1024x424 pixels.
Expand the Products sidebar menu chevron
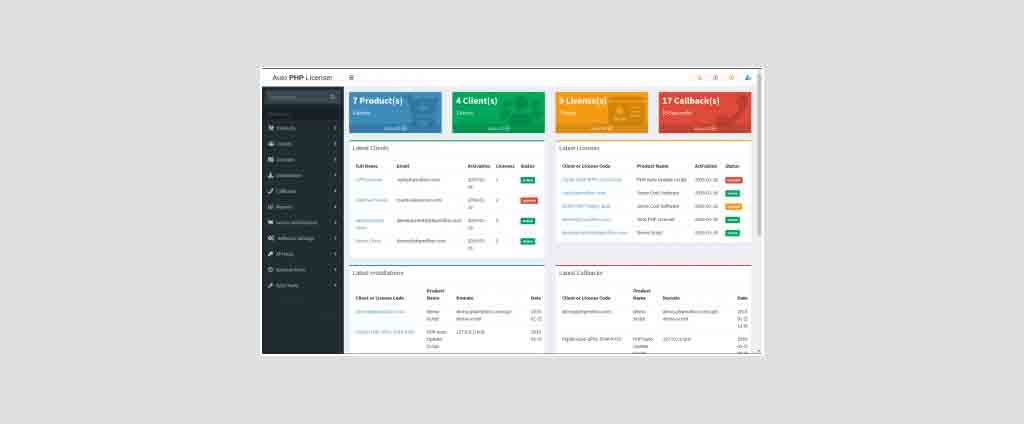click(x=335, y=128)
